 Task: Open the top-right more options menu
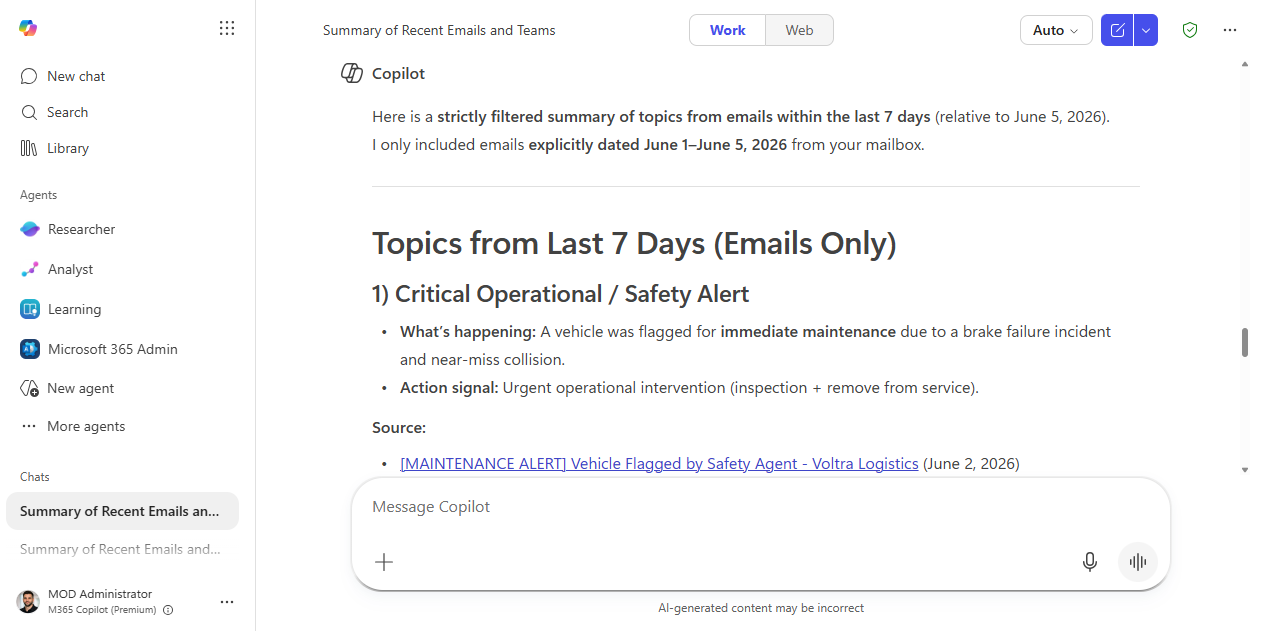[x=1230, y=30]
